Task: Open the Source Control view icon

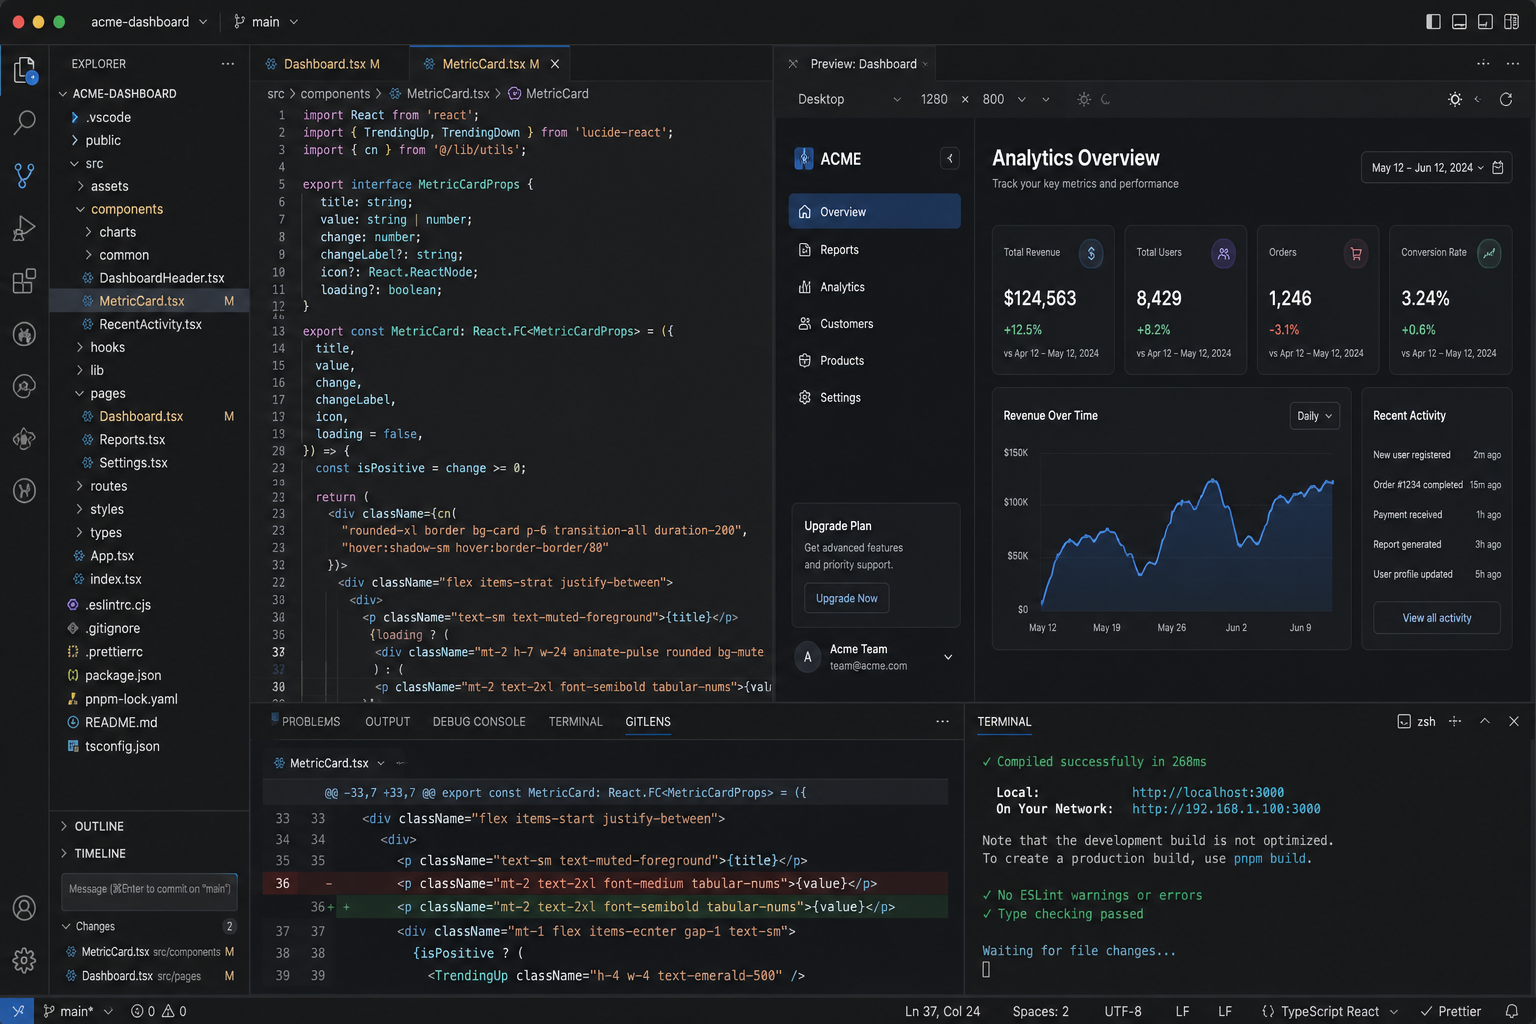Action: tap(24, 175)
